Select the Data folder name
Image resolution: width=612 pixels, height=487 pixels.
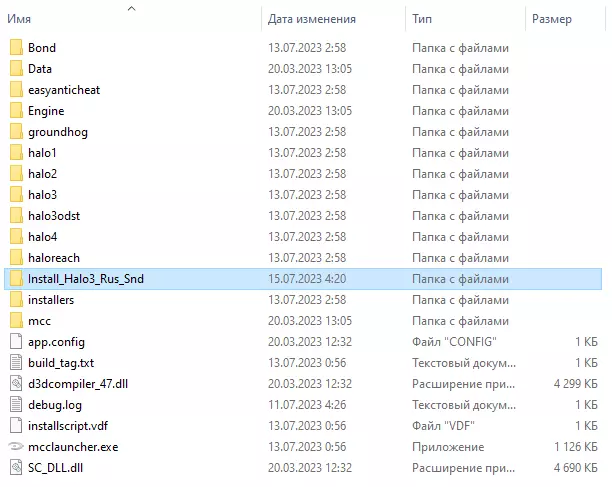[x=40, y=69]
